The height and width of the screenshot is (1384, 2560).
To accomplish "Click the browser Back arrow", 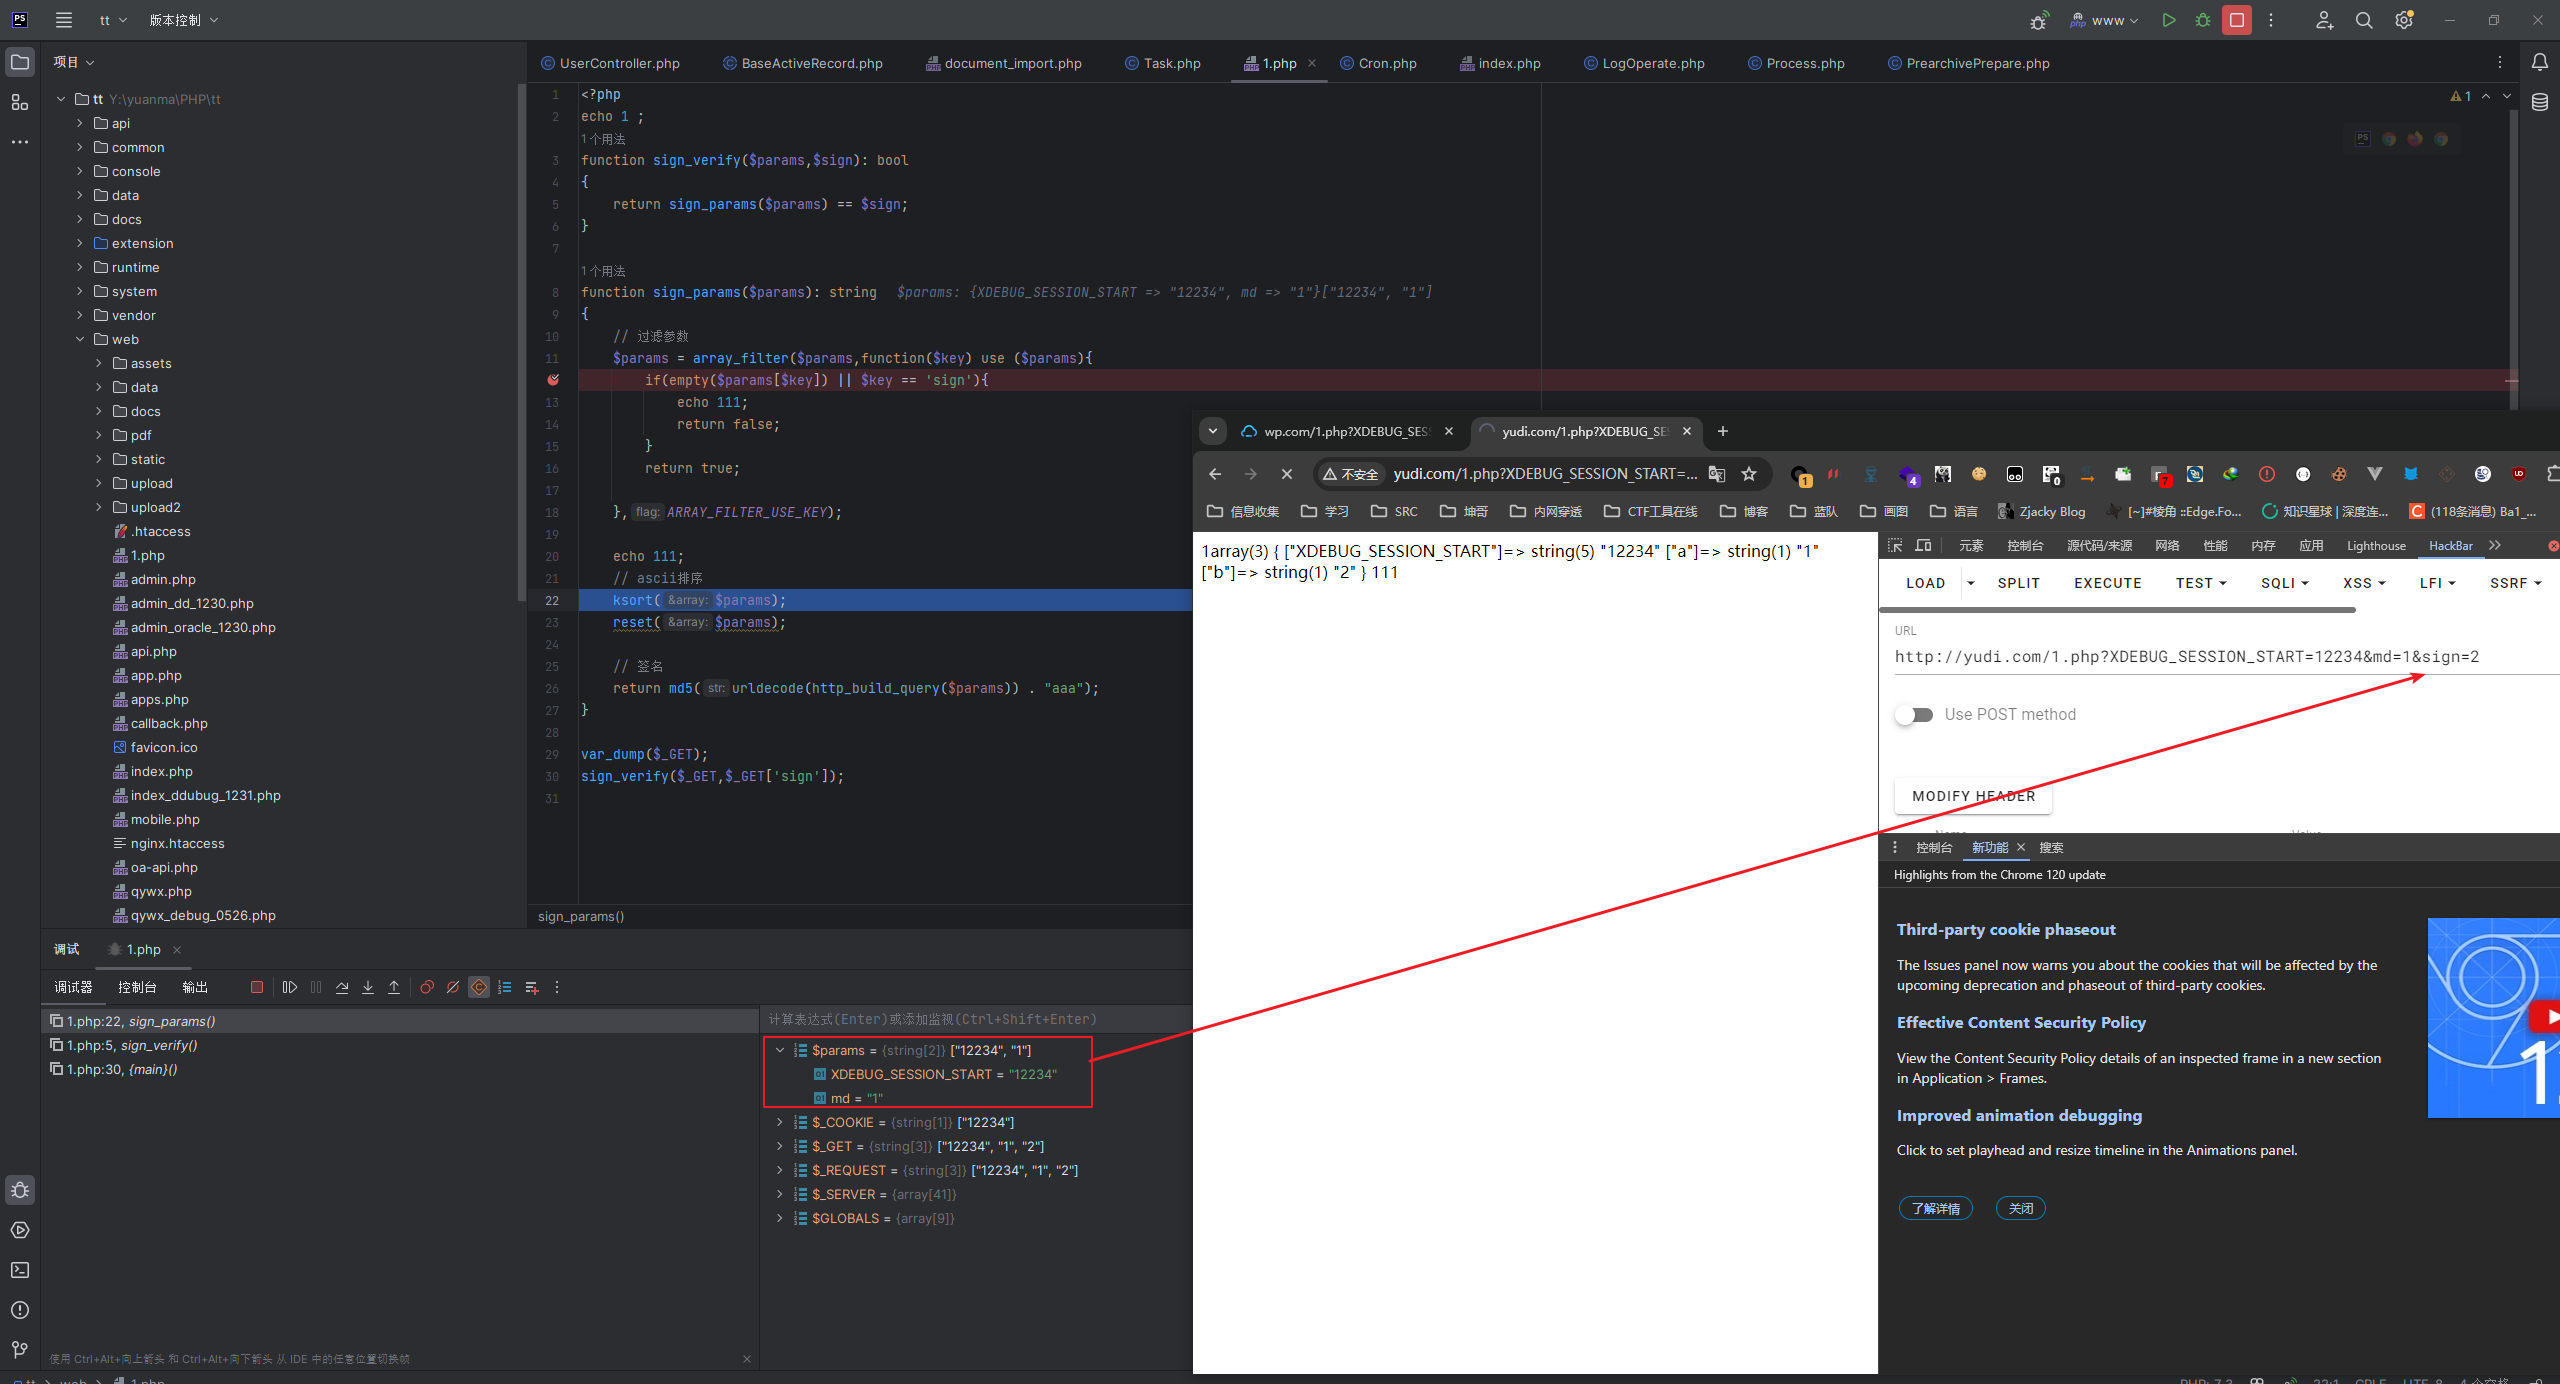I will point(1215,474).
